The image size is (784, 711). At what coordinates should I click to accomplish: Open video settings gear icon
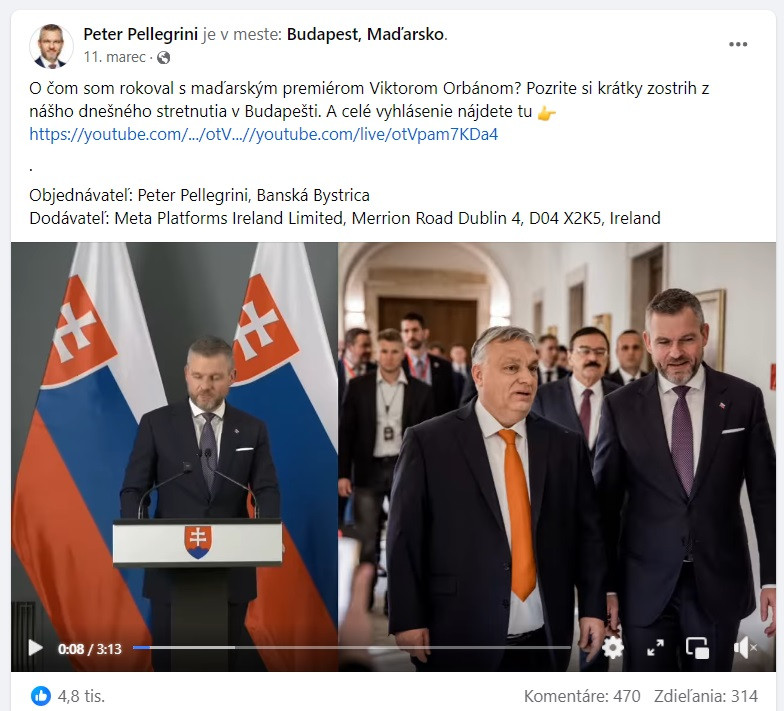(x=613, y=648)
